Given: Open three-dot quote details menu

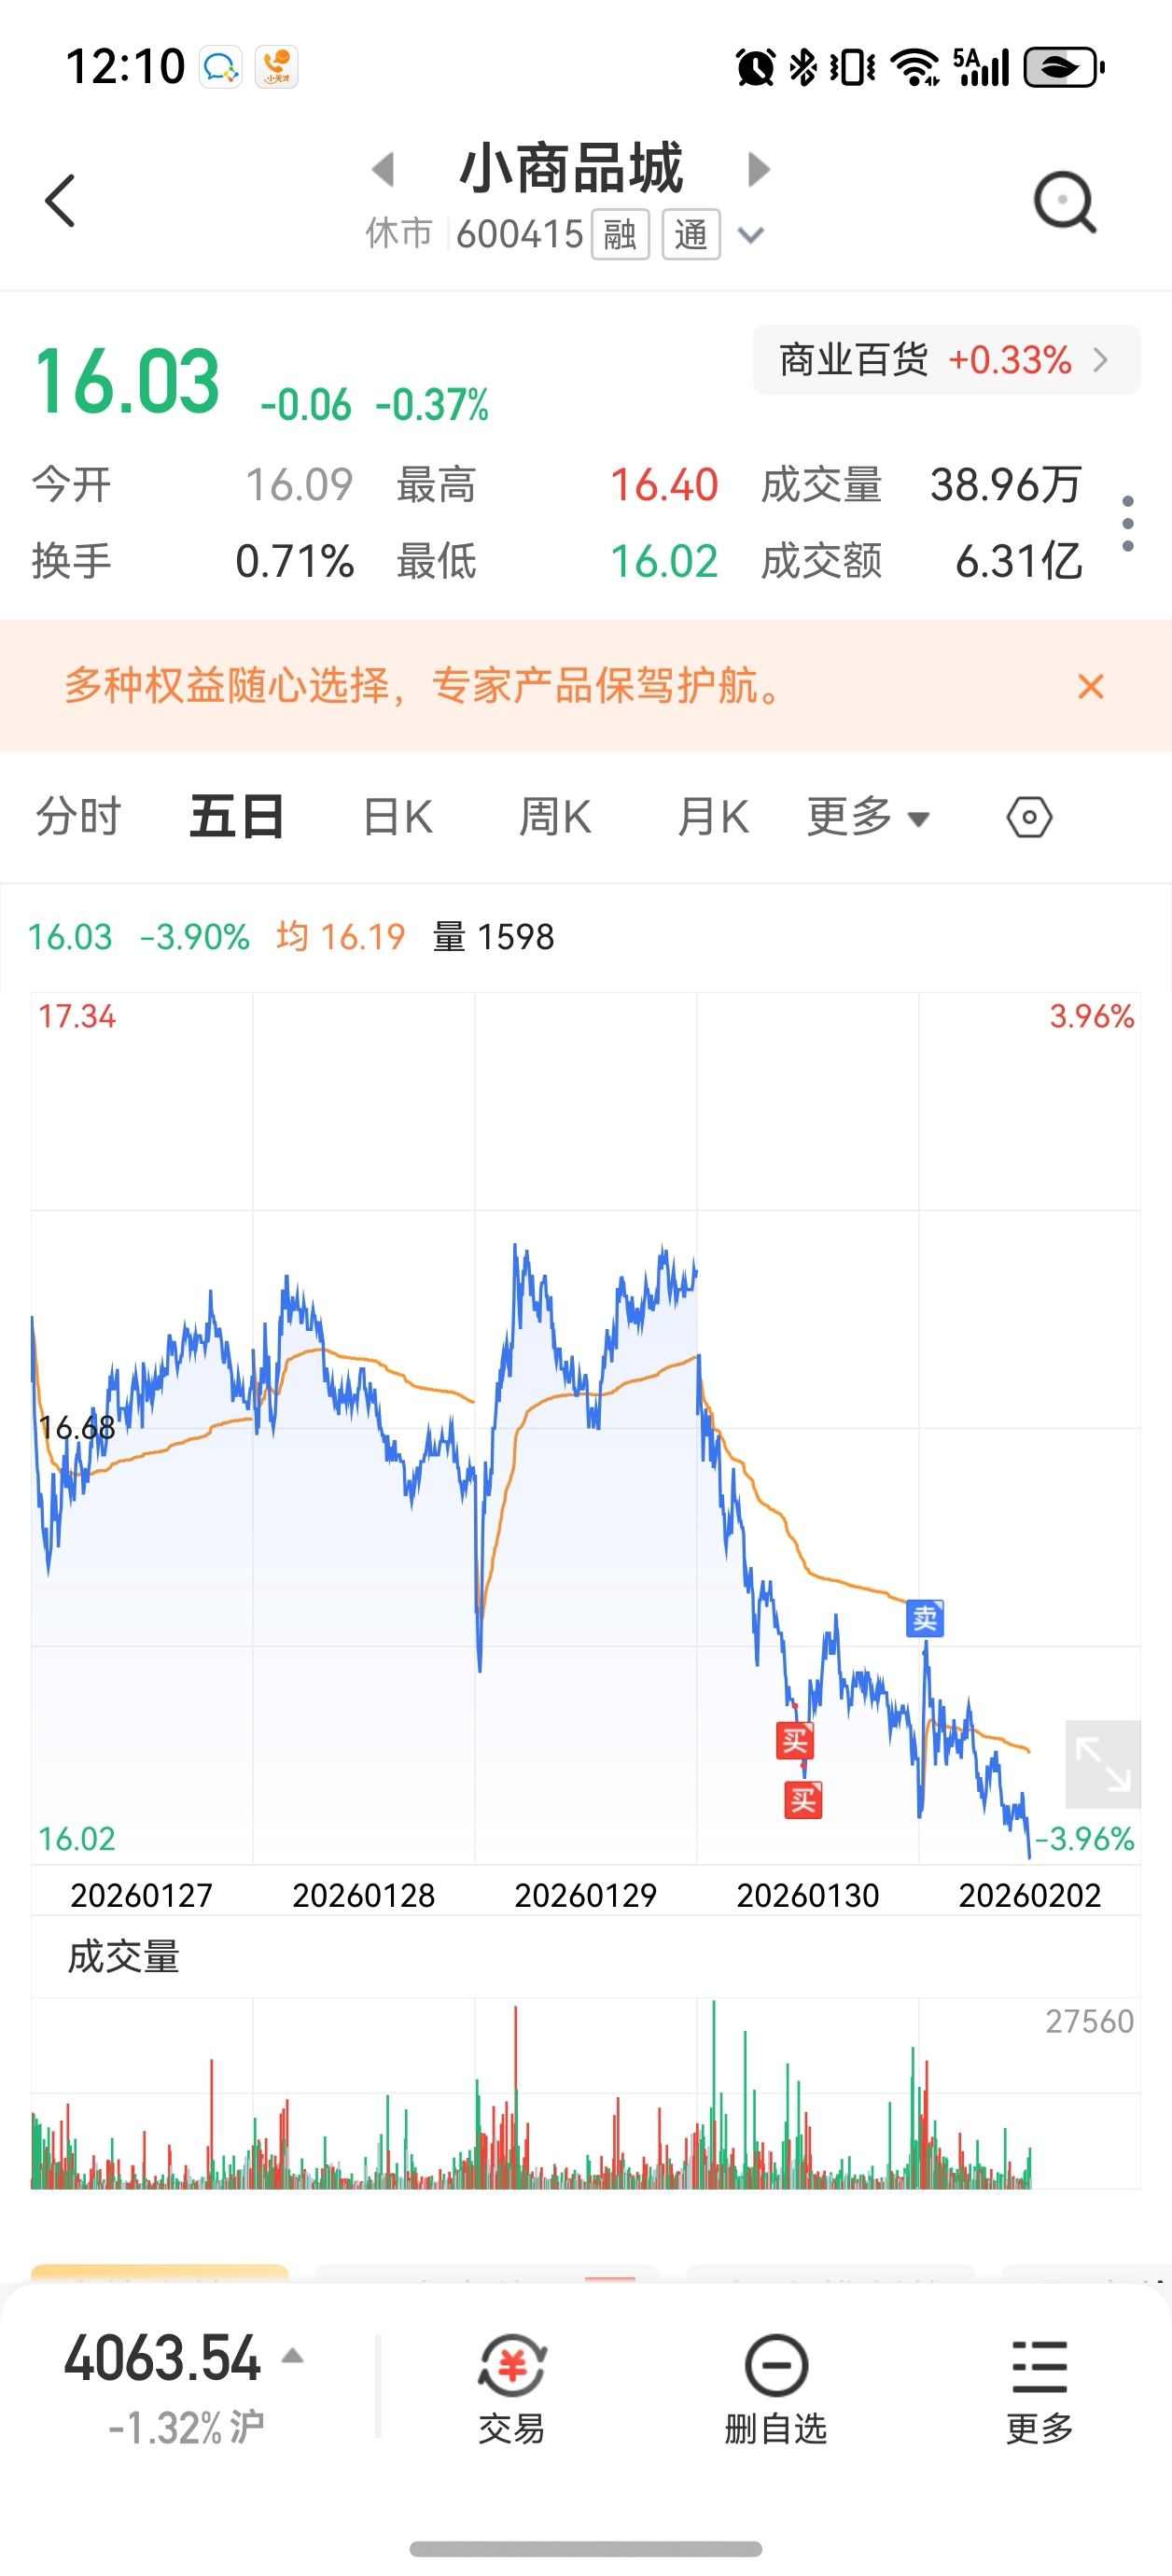Looking at the screenshot, I should pos(1128,523).
